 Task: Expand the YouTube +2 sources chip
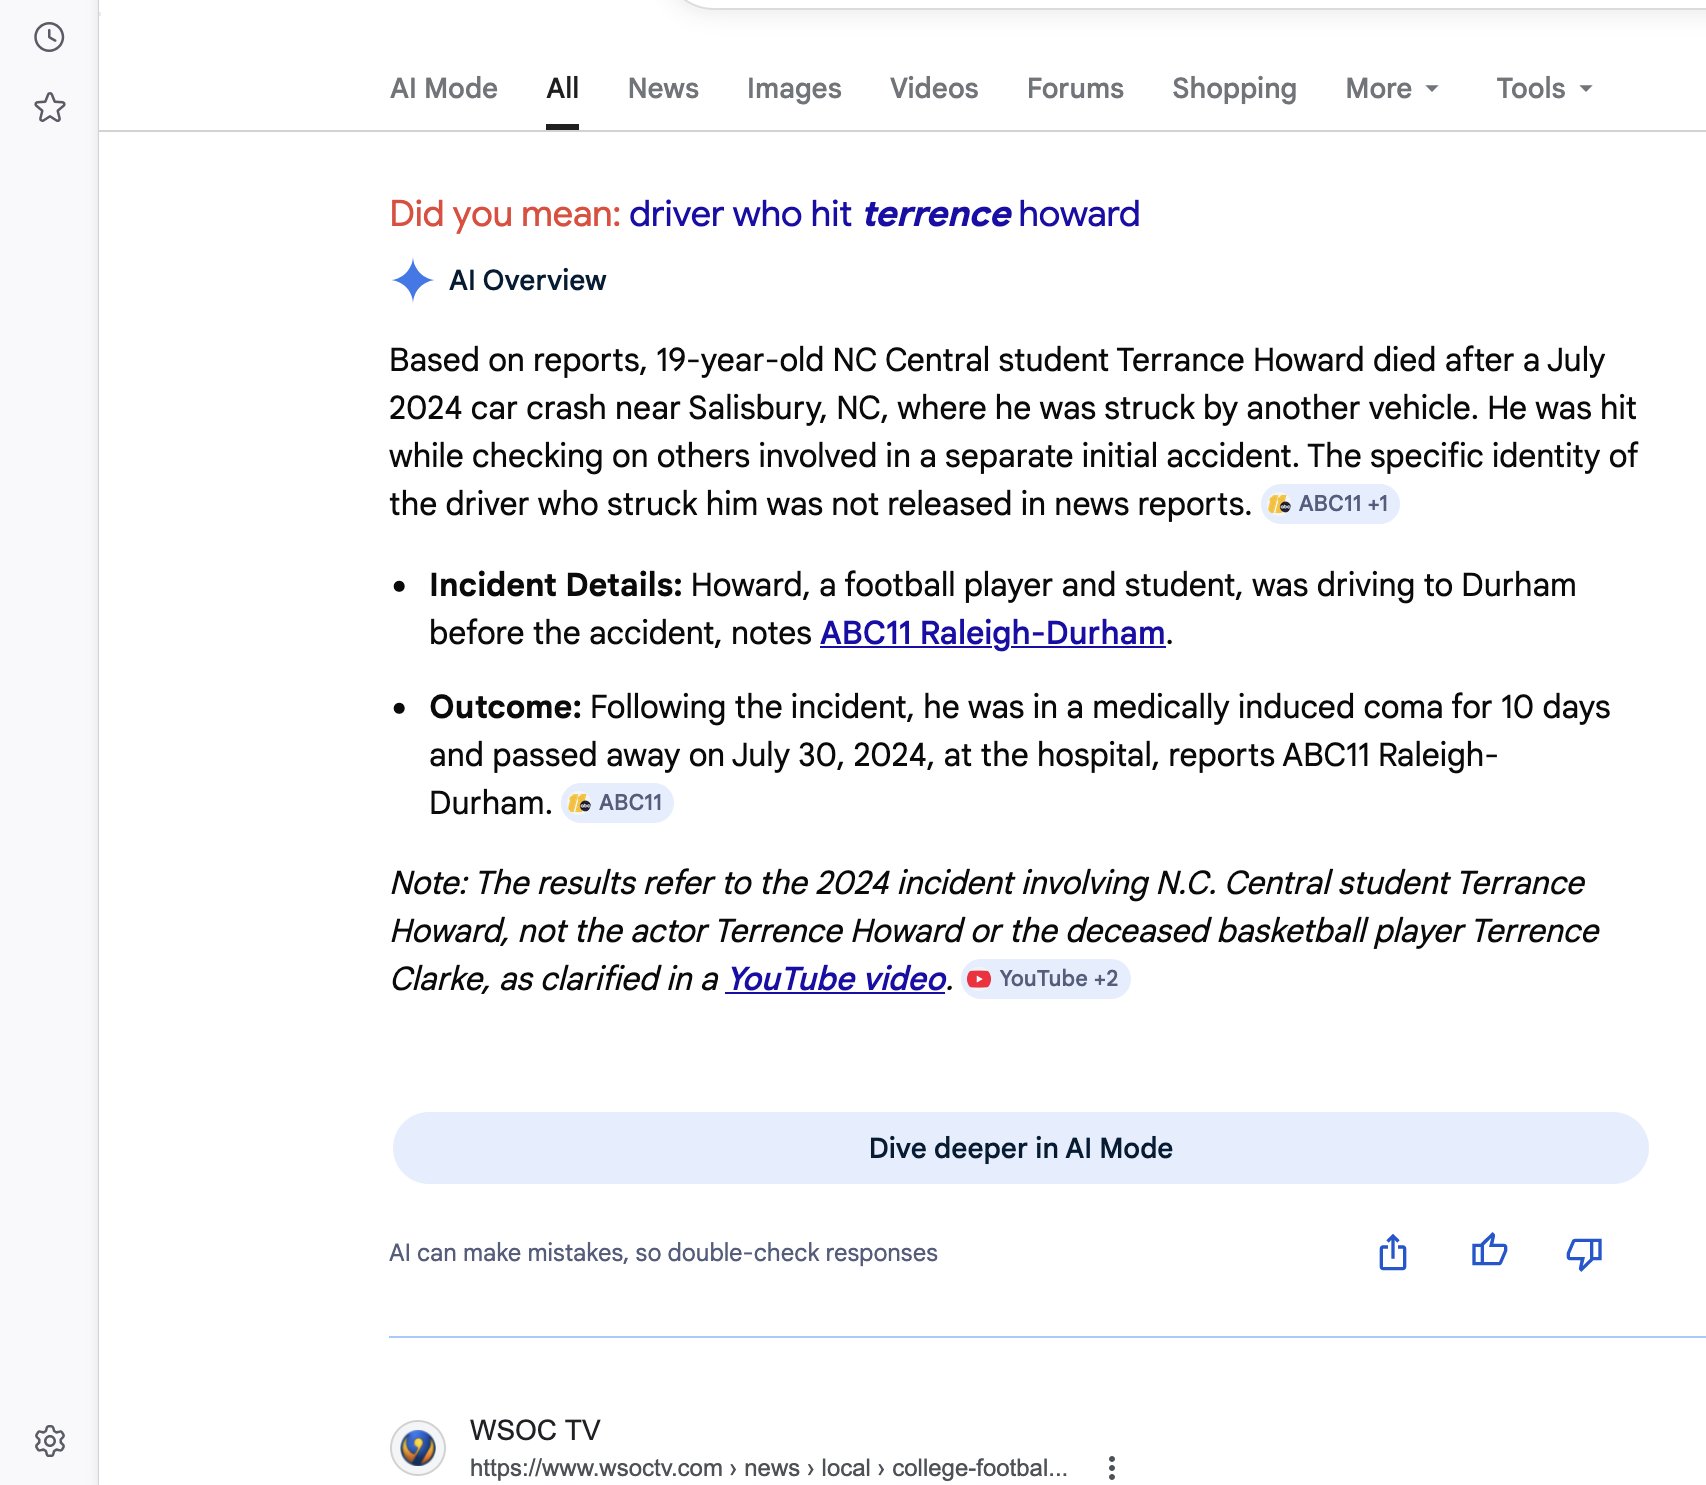(1046, 979)
